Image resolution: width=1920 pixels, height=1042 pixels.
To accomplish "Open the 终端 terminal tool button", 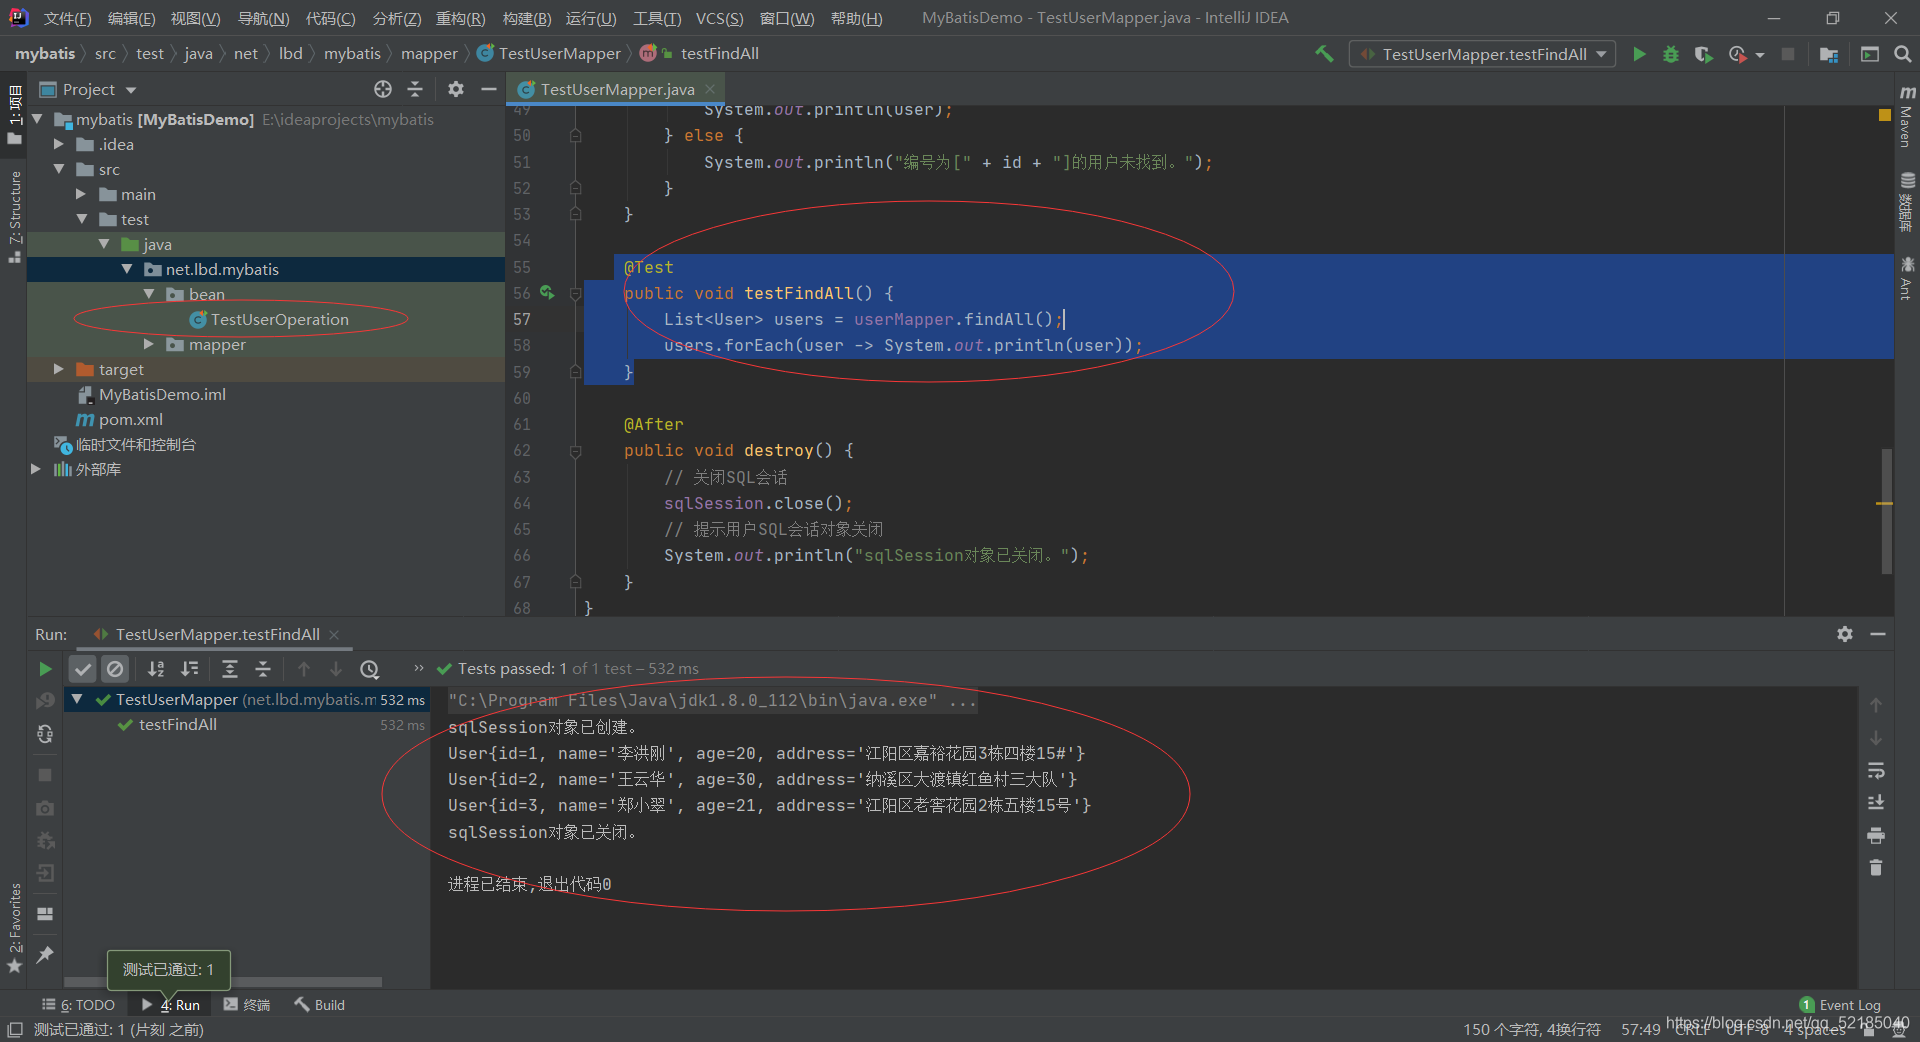I will click(246, 1005).
